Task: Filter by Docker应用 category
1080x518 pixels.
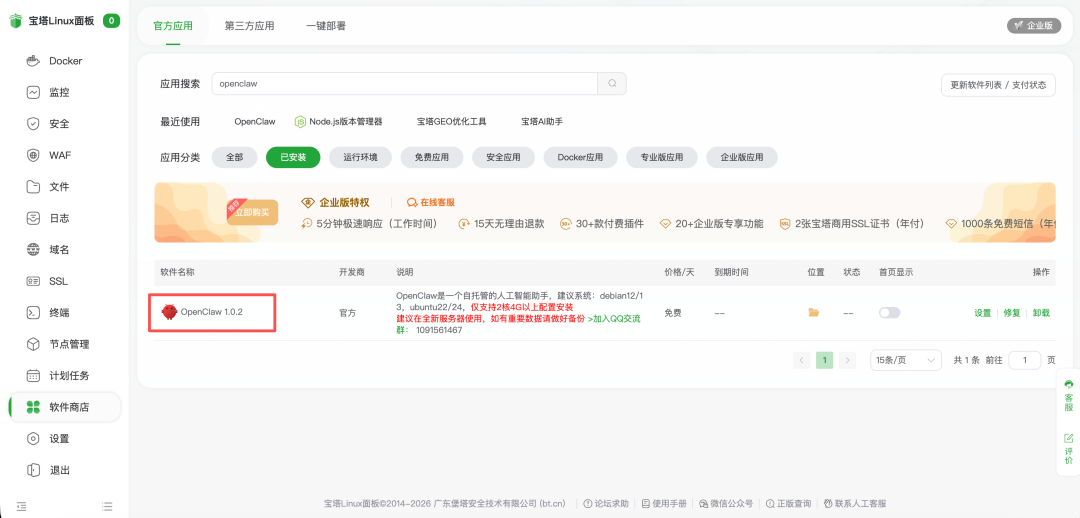Action: tap(581, 157)
